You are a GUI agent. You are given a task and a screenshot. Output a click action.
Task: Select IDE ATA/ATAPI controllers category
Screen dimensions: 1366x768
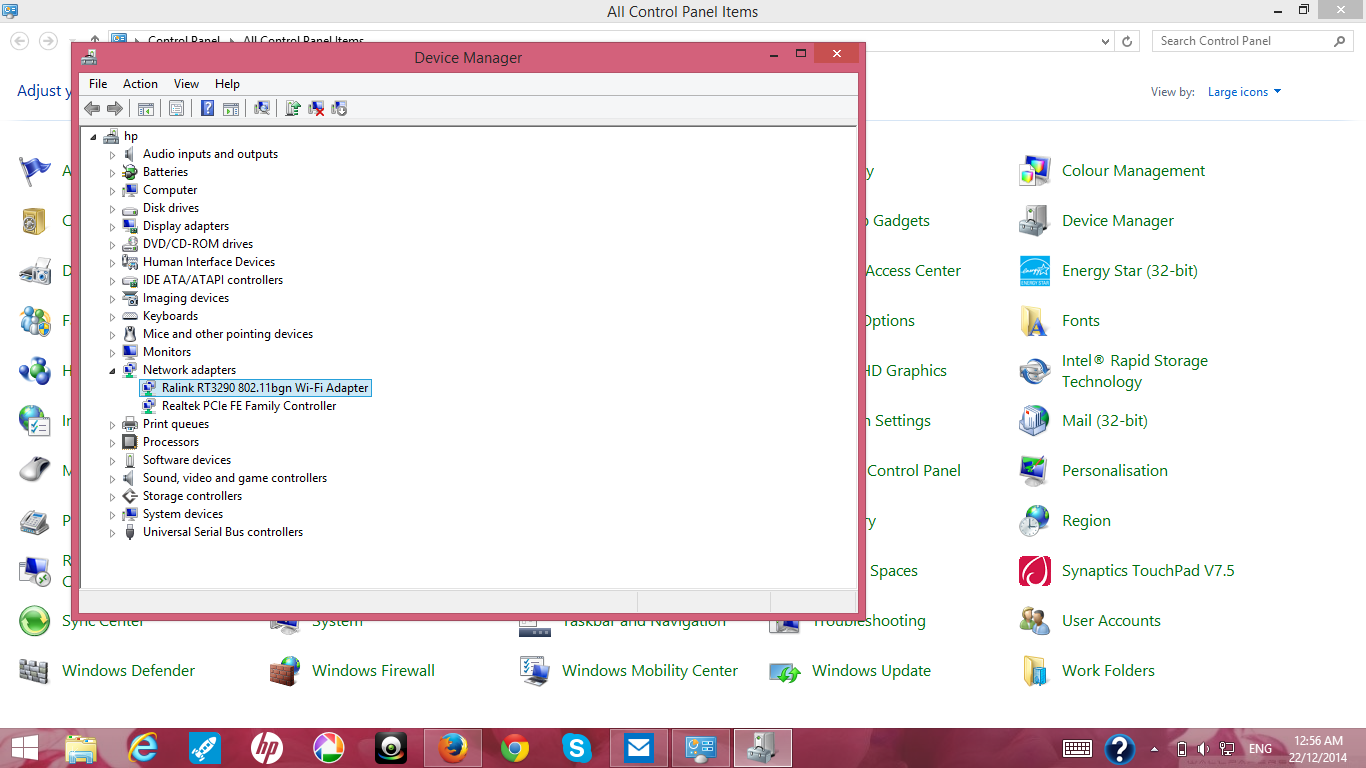click(x=213, y=280)
